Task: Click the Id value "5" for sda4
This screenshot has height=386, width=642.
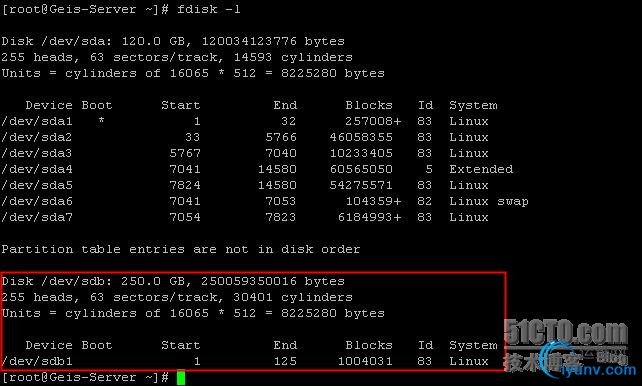Action: pos(429,169)
